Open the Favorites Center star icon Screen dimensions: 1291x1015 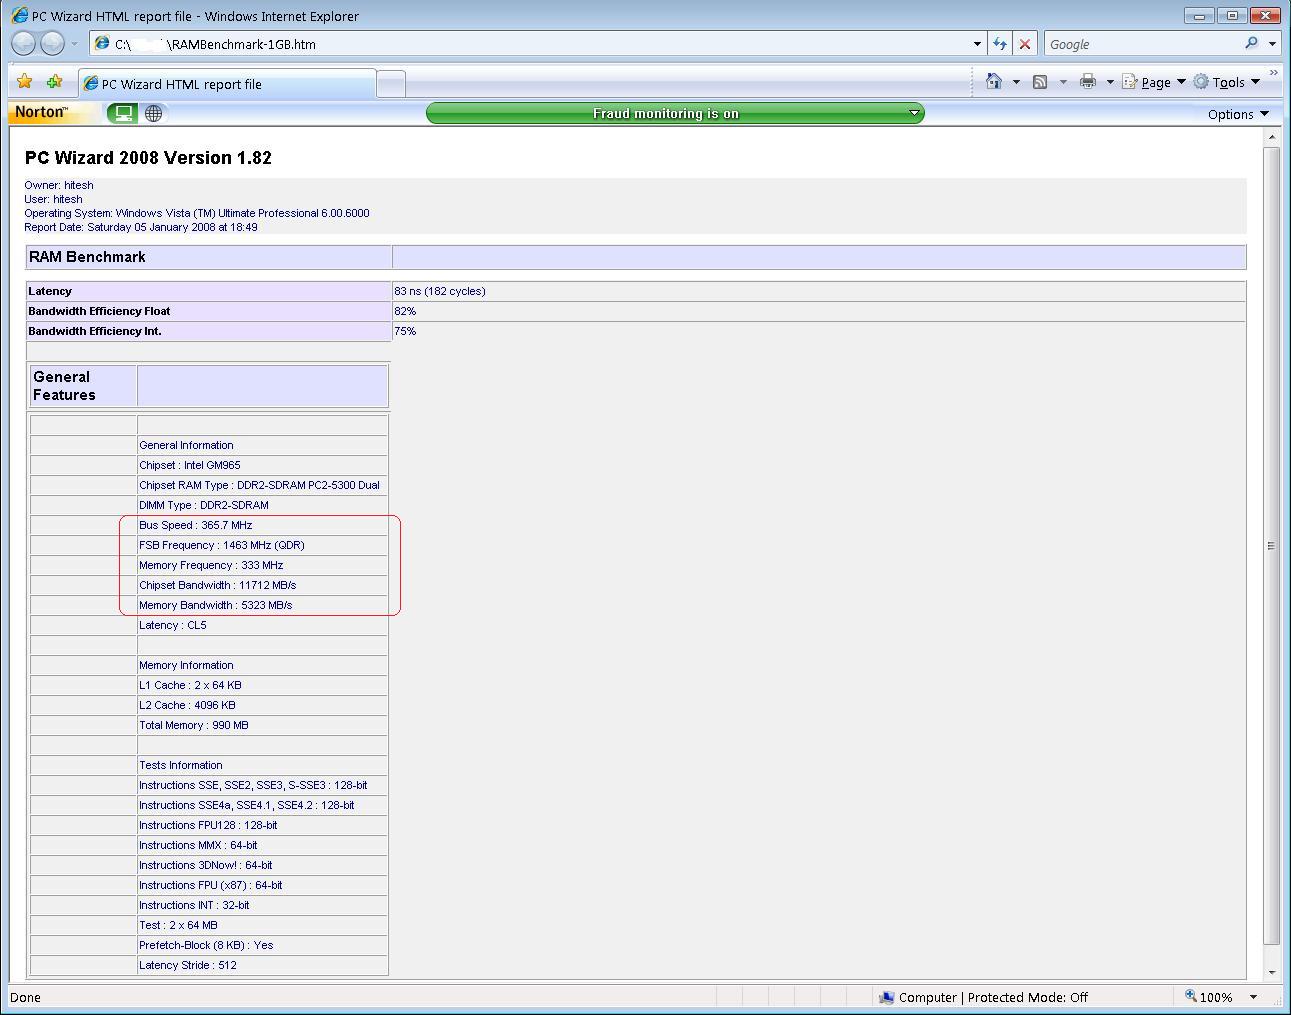25,82
